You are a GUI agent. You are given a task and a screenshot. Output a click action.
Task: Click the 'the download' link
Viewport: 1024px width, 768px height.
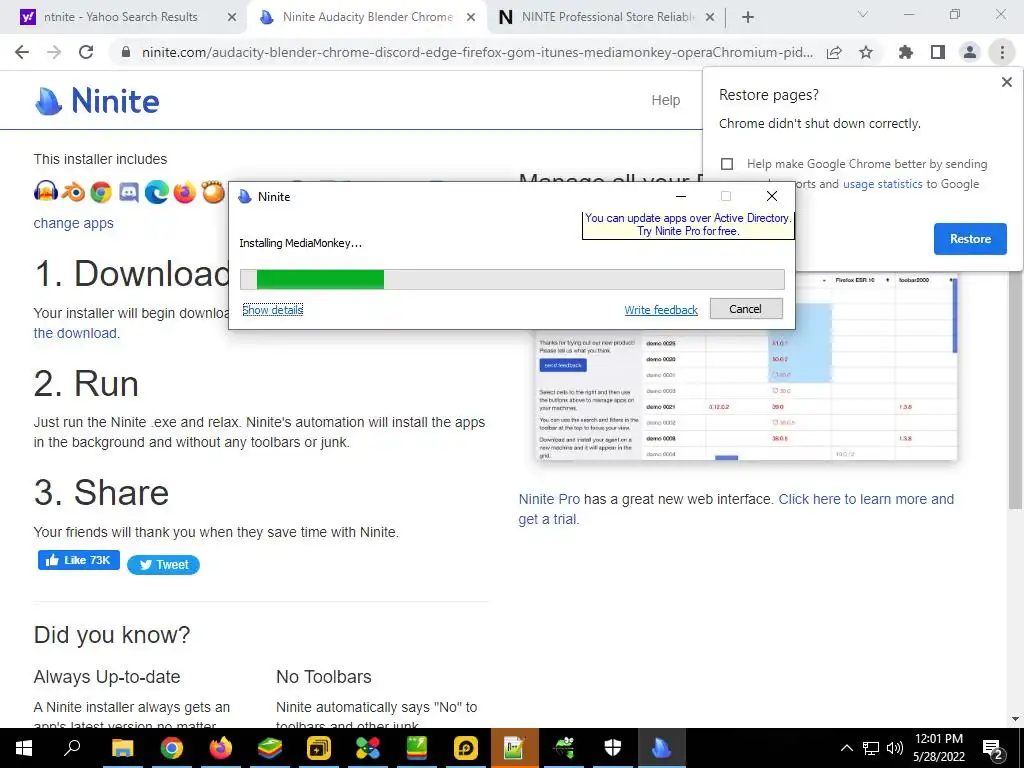pos(75,333)
